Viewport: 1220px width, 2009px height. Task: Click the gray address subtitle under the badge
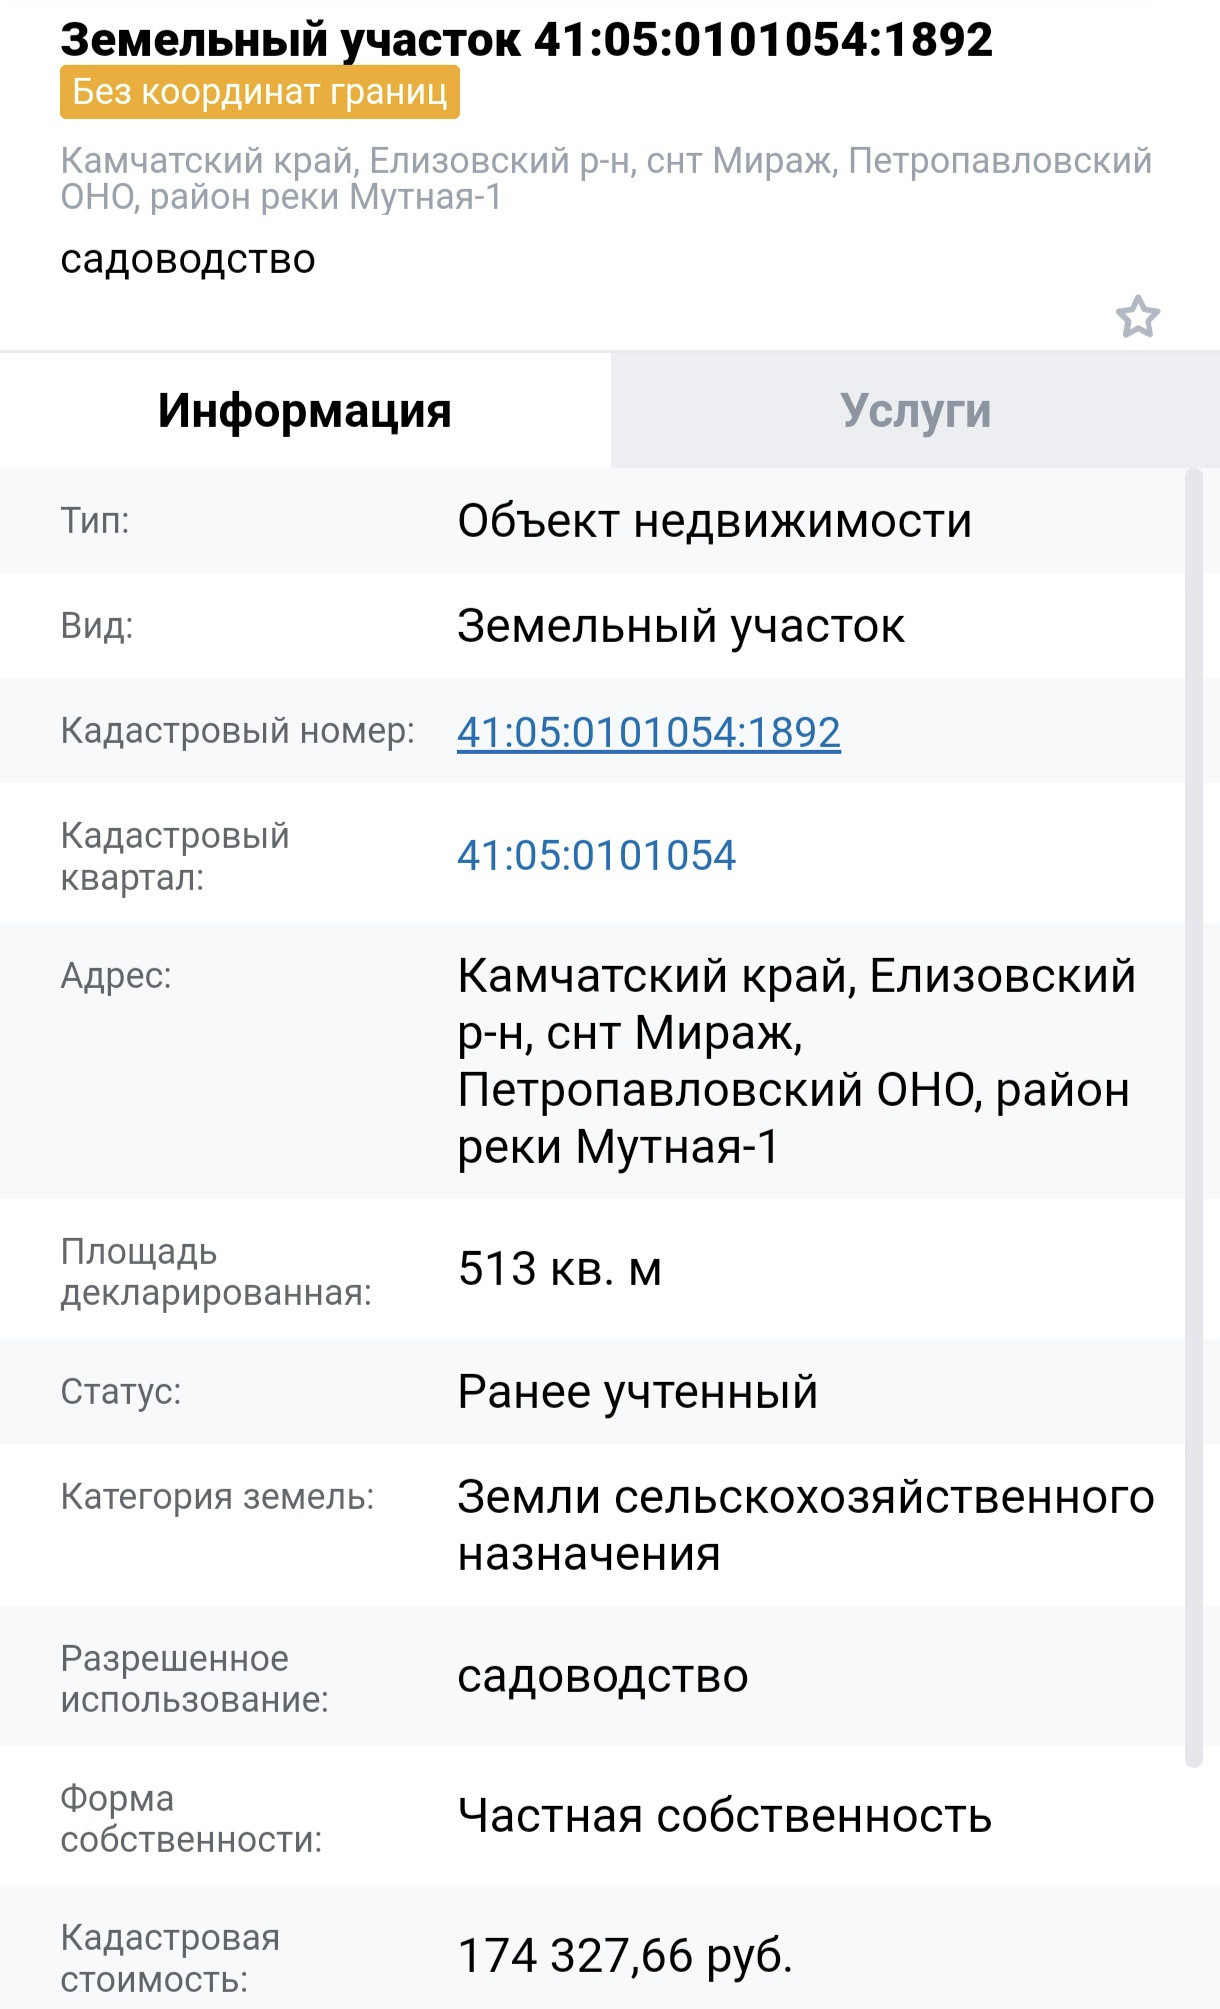605,178
